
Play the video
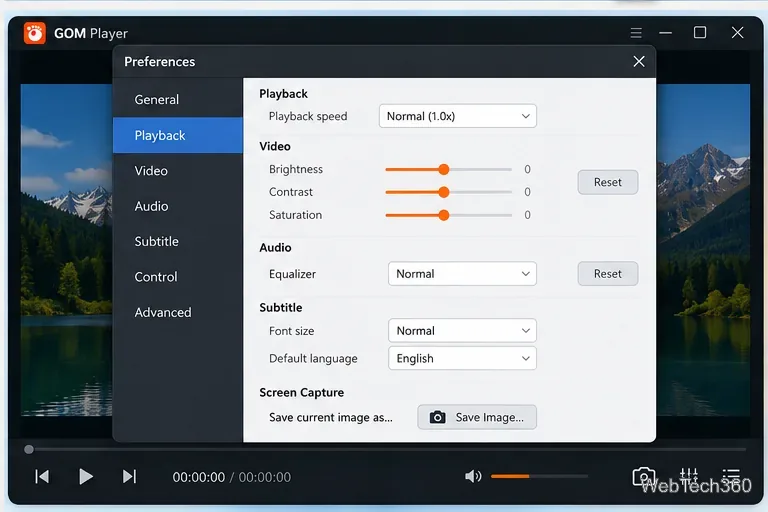[x=86, y=476]
